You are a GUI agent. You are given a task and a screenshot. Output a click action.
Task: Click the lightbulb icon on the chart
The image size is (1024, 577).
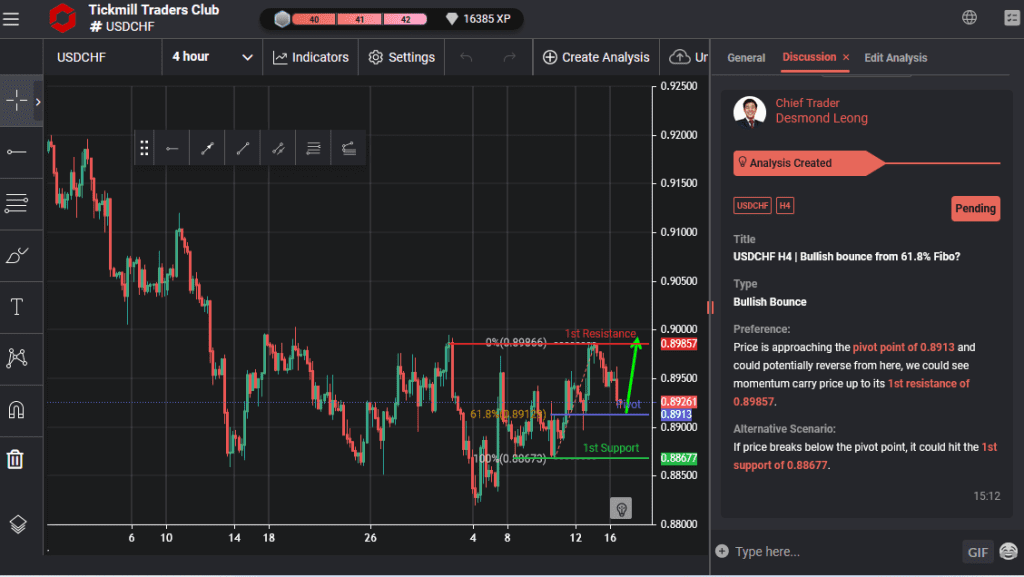pyautogui.click(x=620, y=508)
